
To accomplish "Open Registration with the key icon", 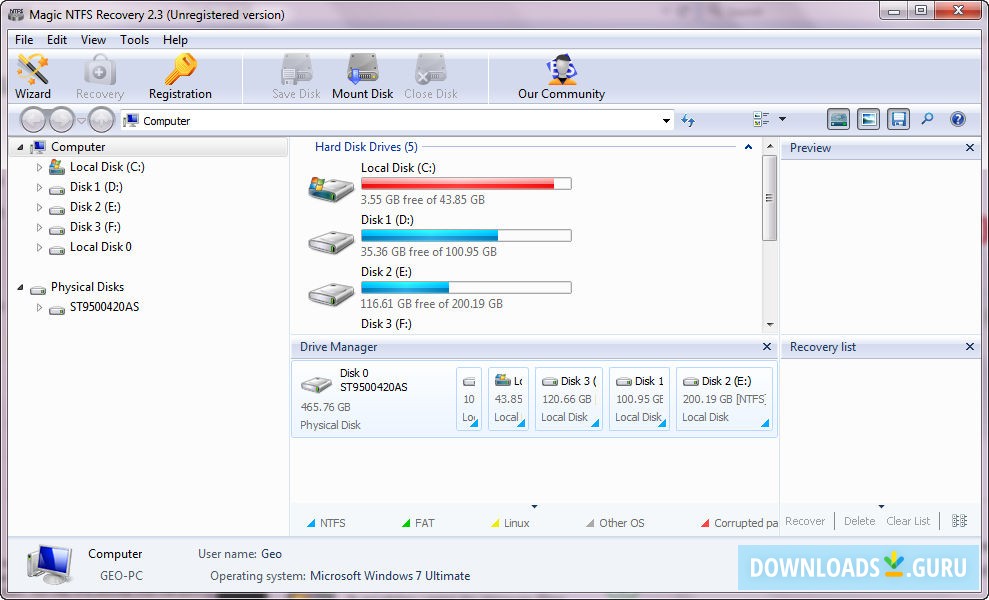I will [180, 77].
